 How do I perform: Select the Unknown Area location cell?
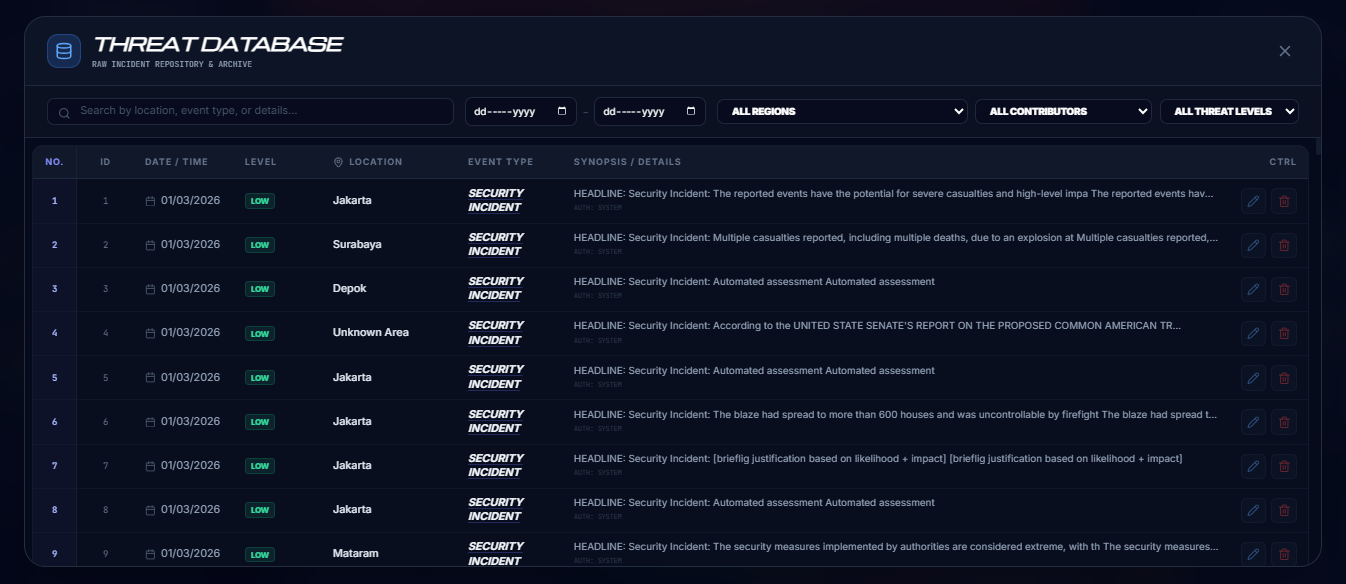click(x=371, y=332)
